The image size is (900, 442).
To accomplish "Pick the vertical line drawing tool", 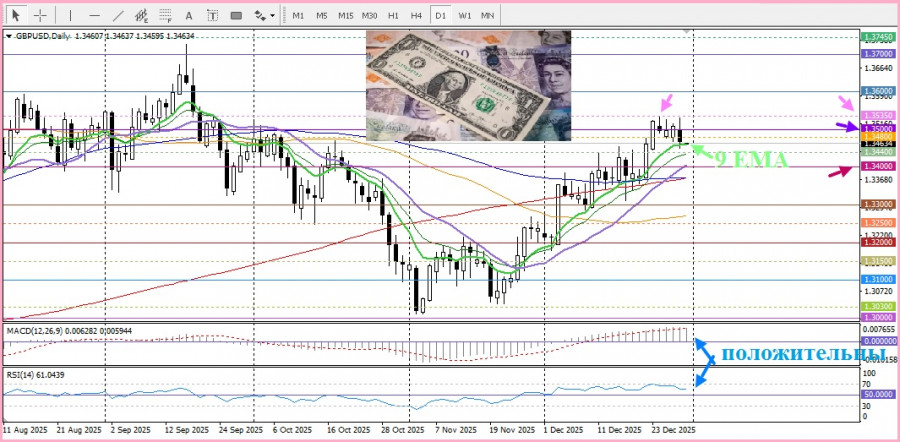I will 70,16.
